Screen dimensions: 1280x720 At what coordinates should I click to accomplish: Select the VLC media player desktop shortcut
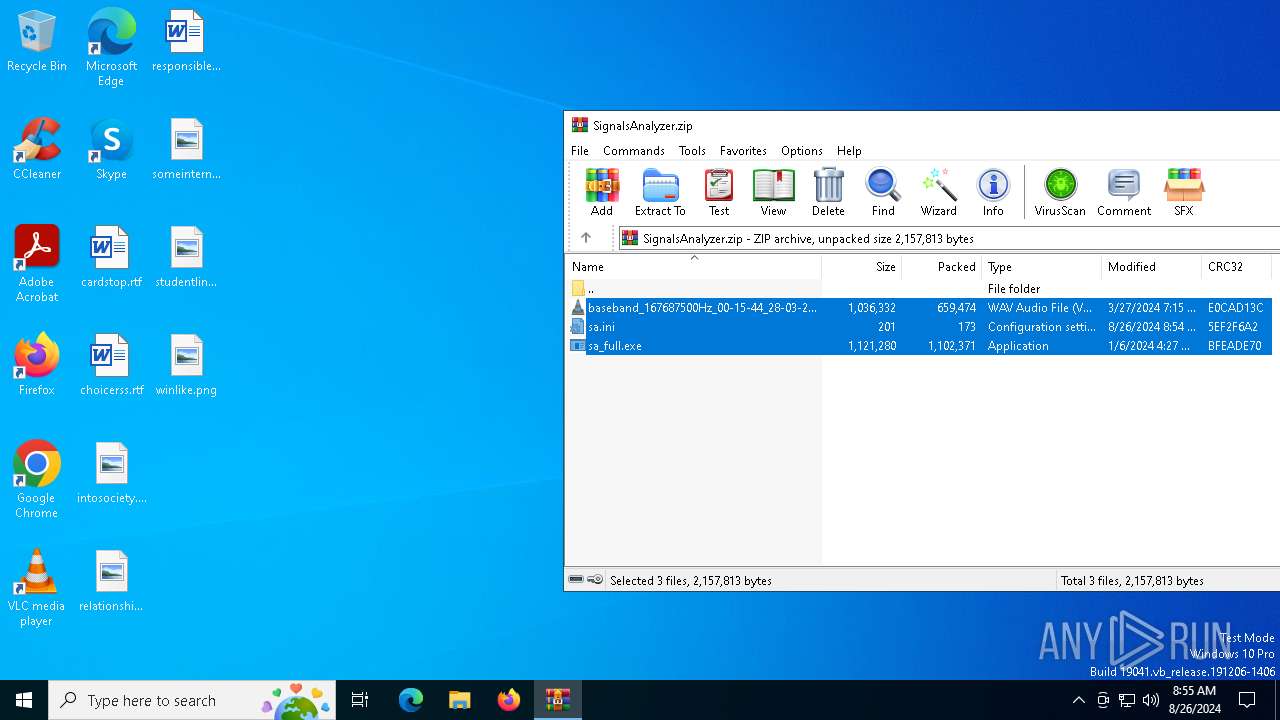coord(37,588)
